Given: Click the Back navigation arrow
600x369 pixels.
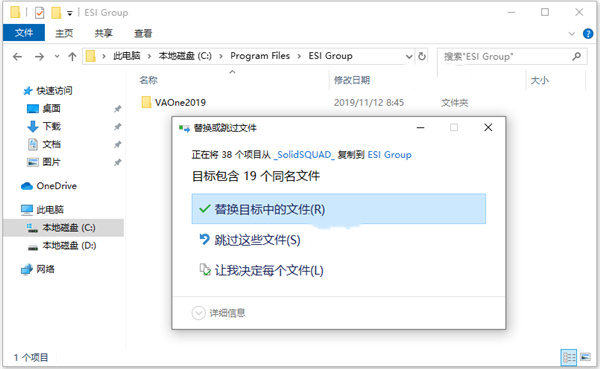Looking at the screenshot, I should click(17, 57).
